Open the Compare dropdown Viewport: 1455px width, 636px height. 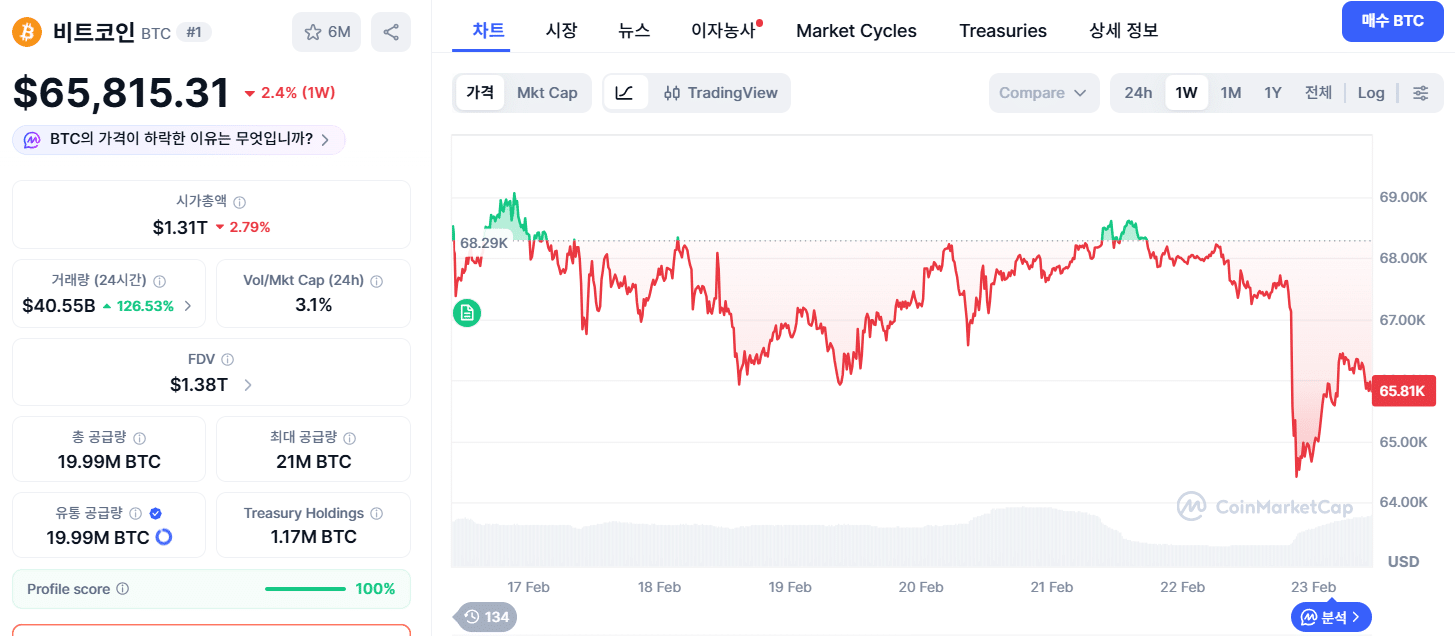[x=1044, y=92]
